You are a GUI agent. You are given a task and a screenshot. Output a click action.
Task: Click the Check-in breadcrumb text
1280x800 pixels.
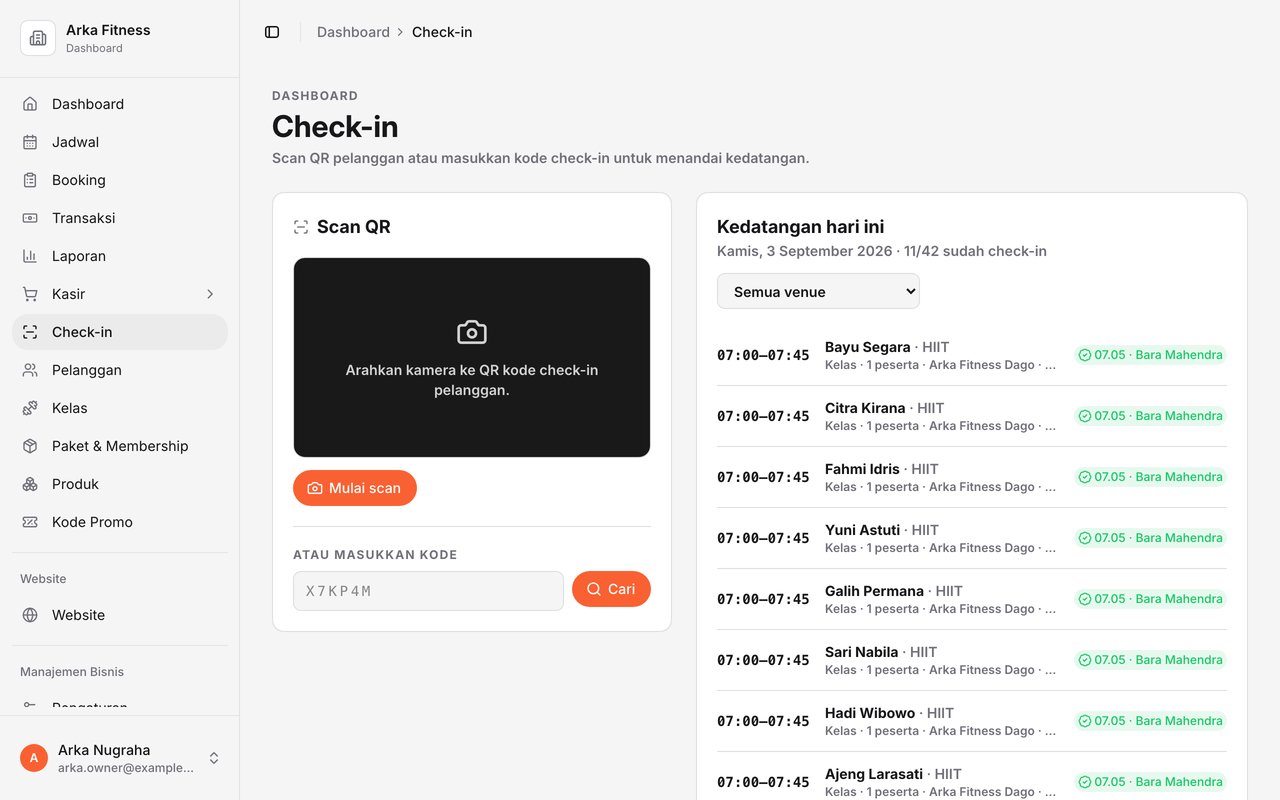coord(442,32)
